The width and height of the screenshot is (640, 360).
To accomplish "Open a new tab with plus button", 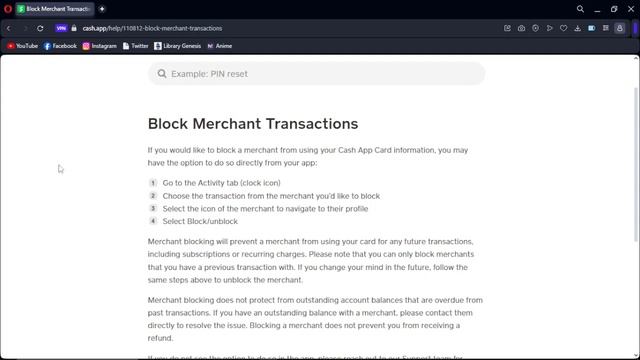I will click(x=102, y=9).
